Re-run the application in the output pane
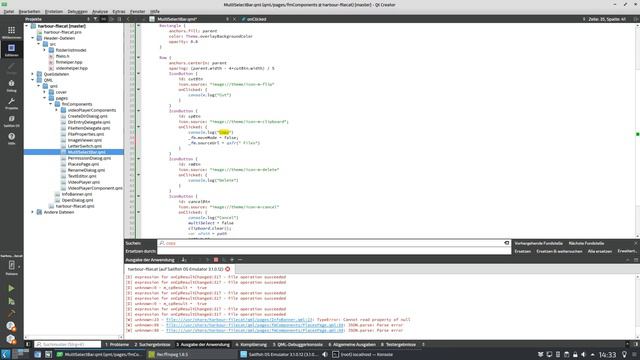Screen dimensions: 640x360 [x=208, y=260]
